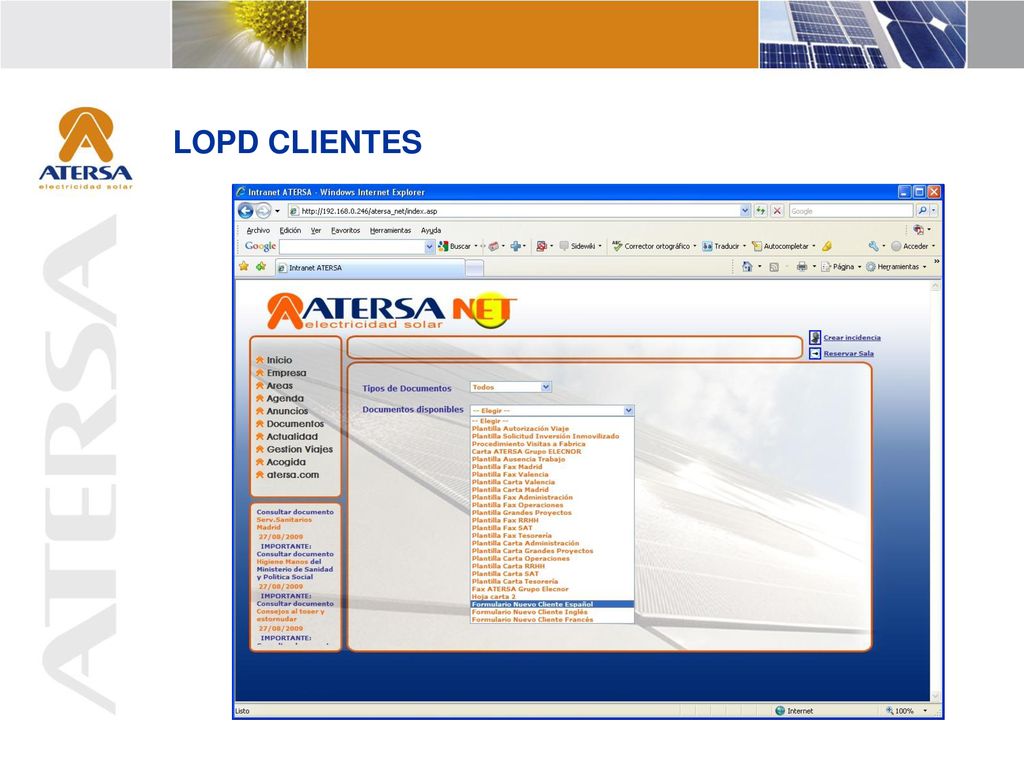Click the blue plus share icon on the Google toolbar
The width and height of the screenshot is (1024, 768).
tap(515, 246)
